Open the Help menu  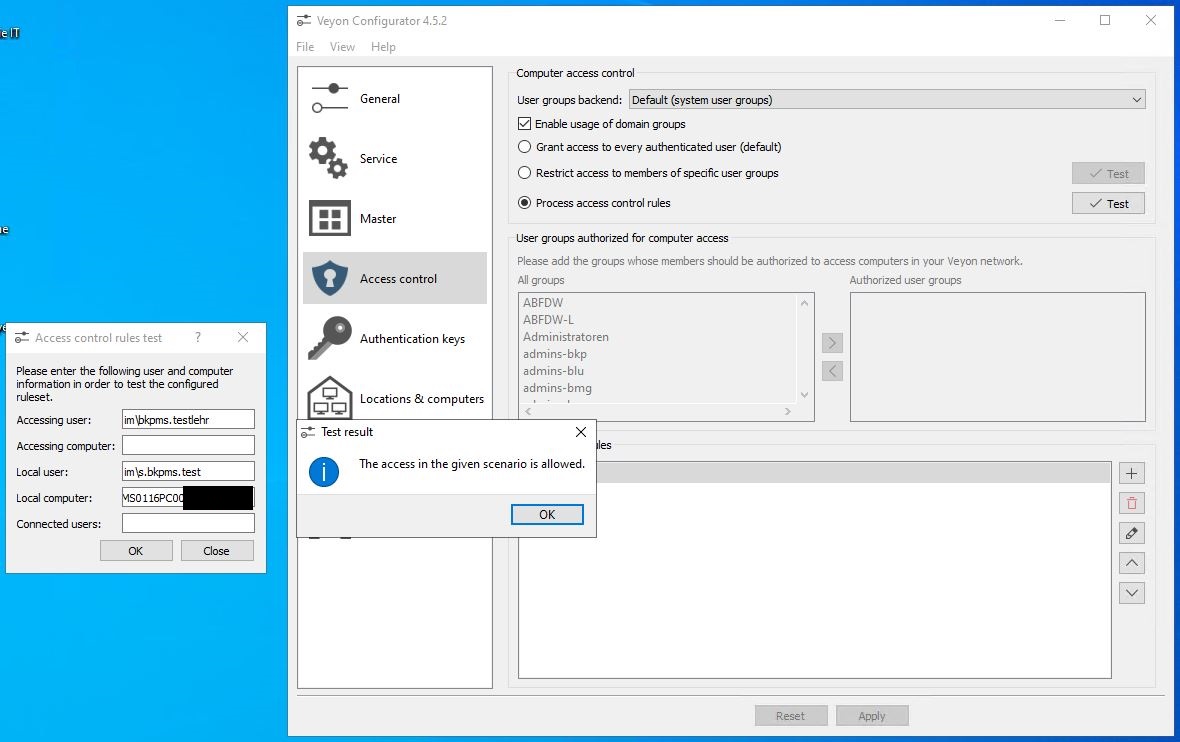tap(383, 46)
